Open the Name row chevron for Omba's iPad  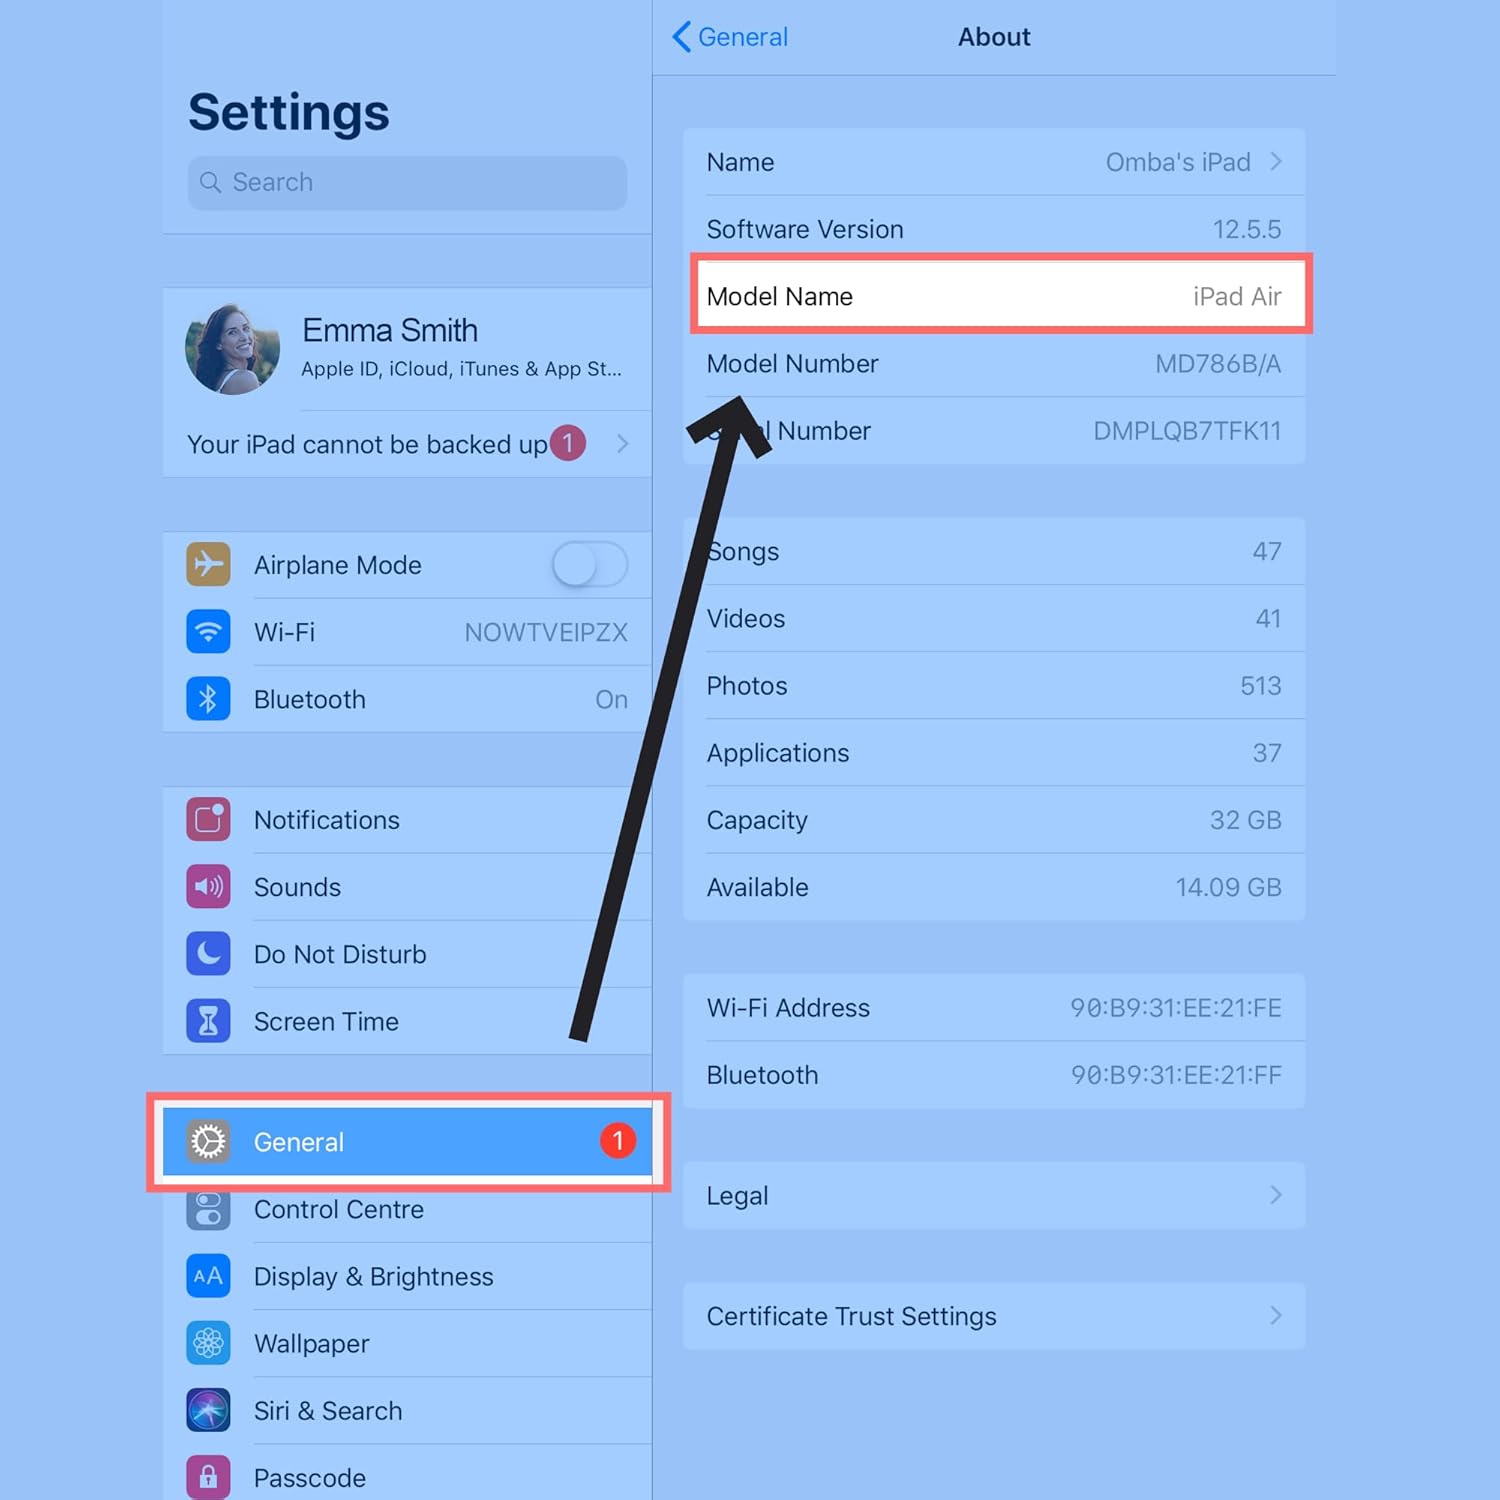pyautogui.click(x=1275, y=162)
